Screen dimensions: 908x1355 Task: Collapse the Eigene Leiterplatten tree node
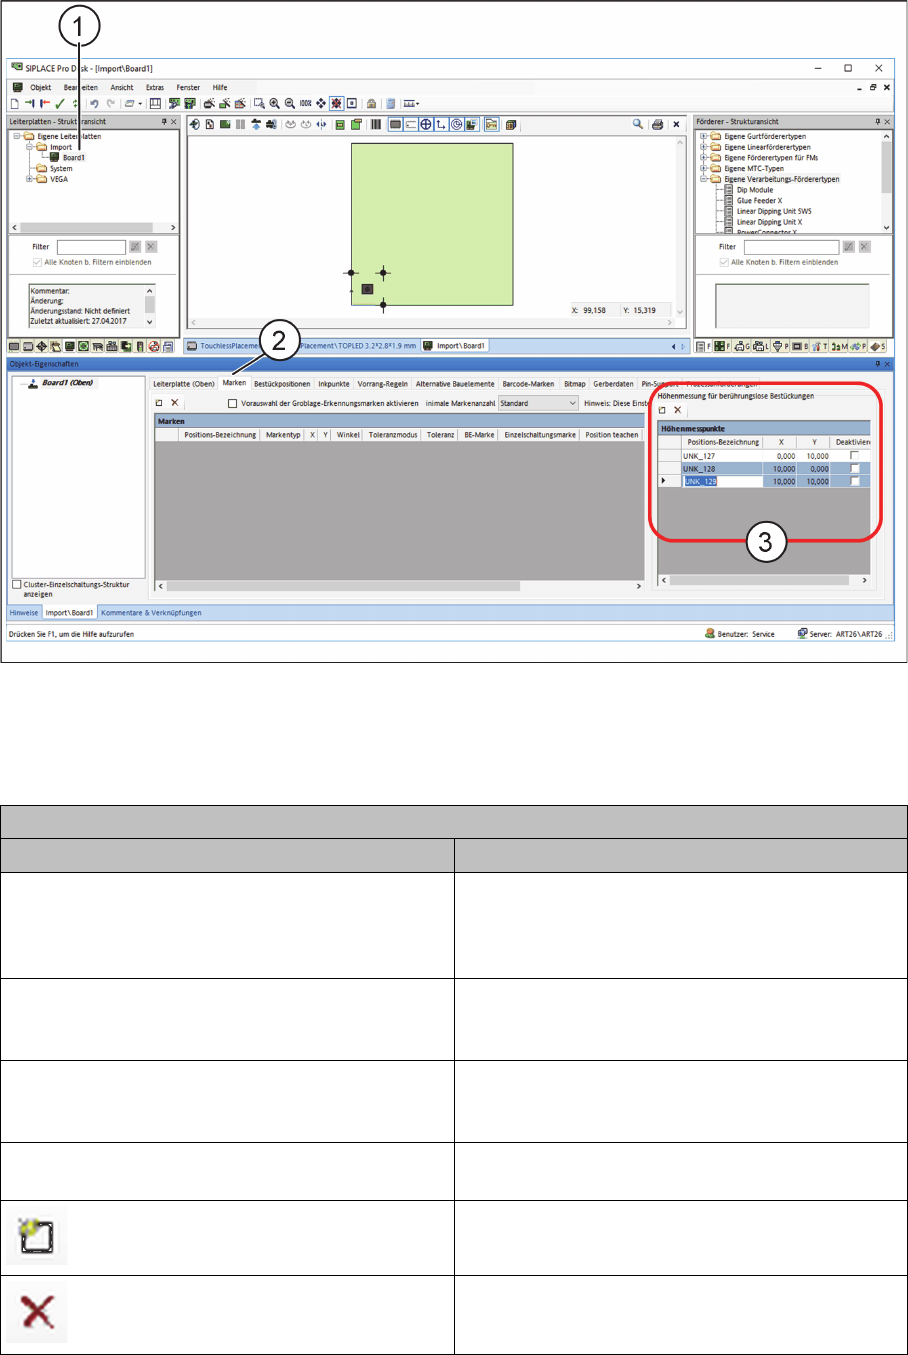[x=17, y=136]
